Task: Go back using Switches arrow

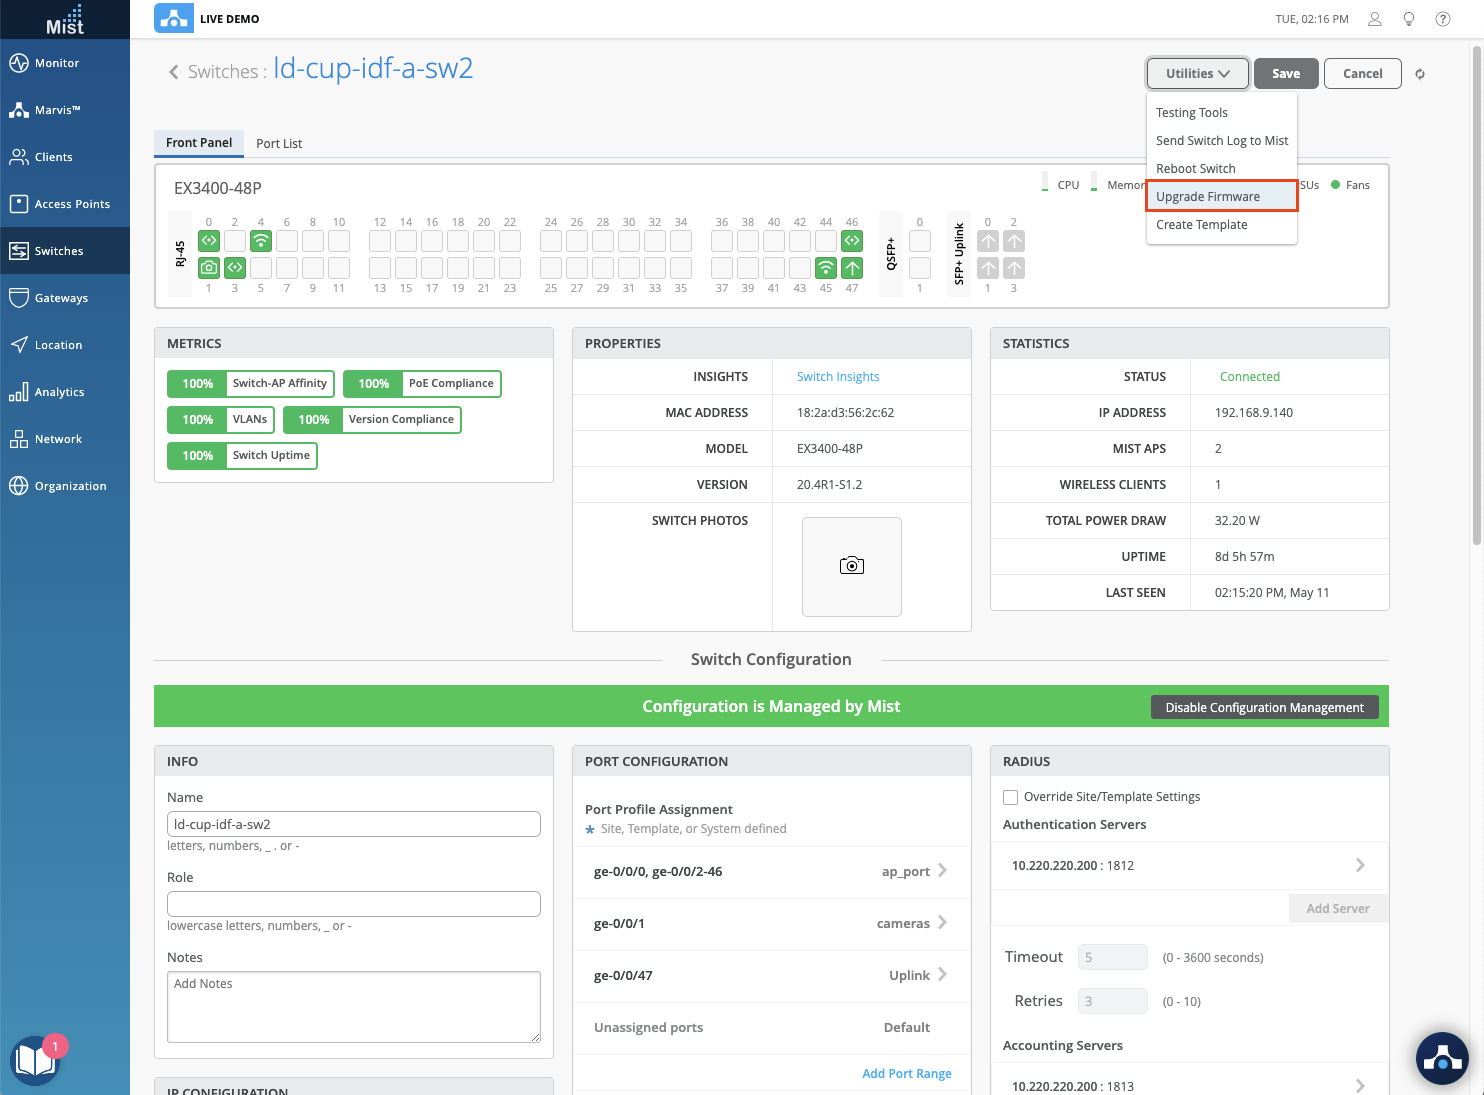Action: click(x=174, y=72)
